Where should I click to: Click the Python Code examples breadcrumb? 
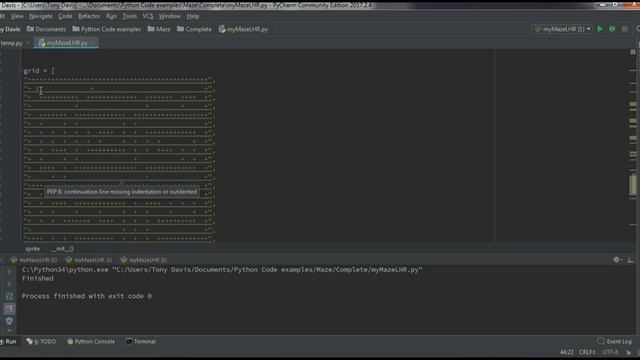107,29
